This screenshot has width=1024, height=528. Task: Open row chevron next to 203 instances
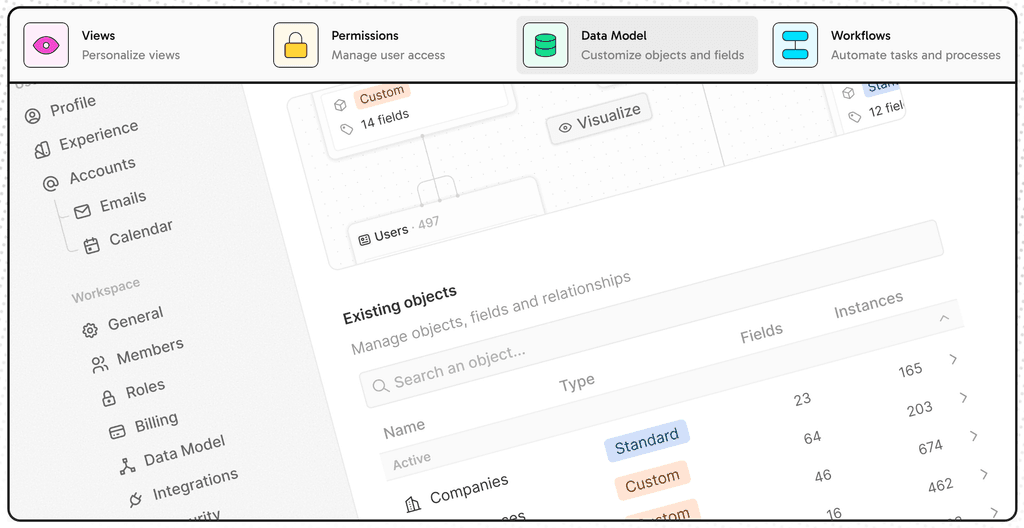pyautogui.click(x=963, y=397)
